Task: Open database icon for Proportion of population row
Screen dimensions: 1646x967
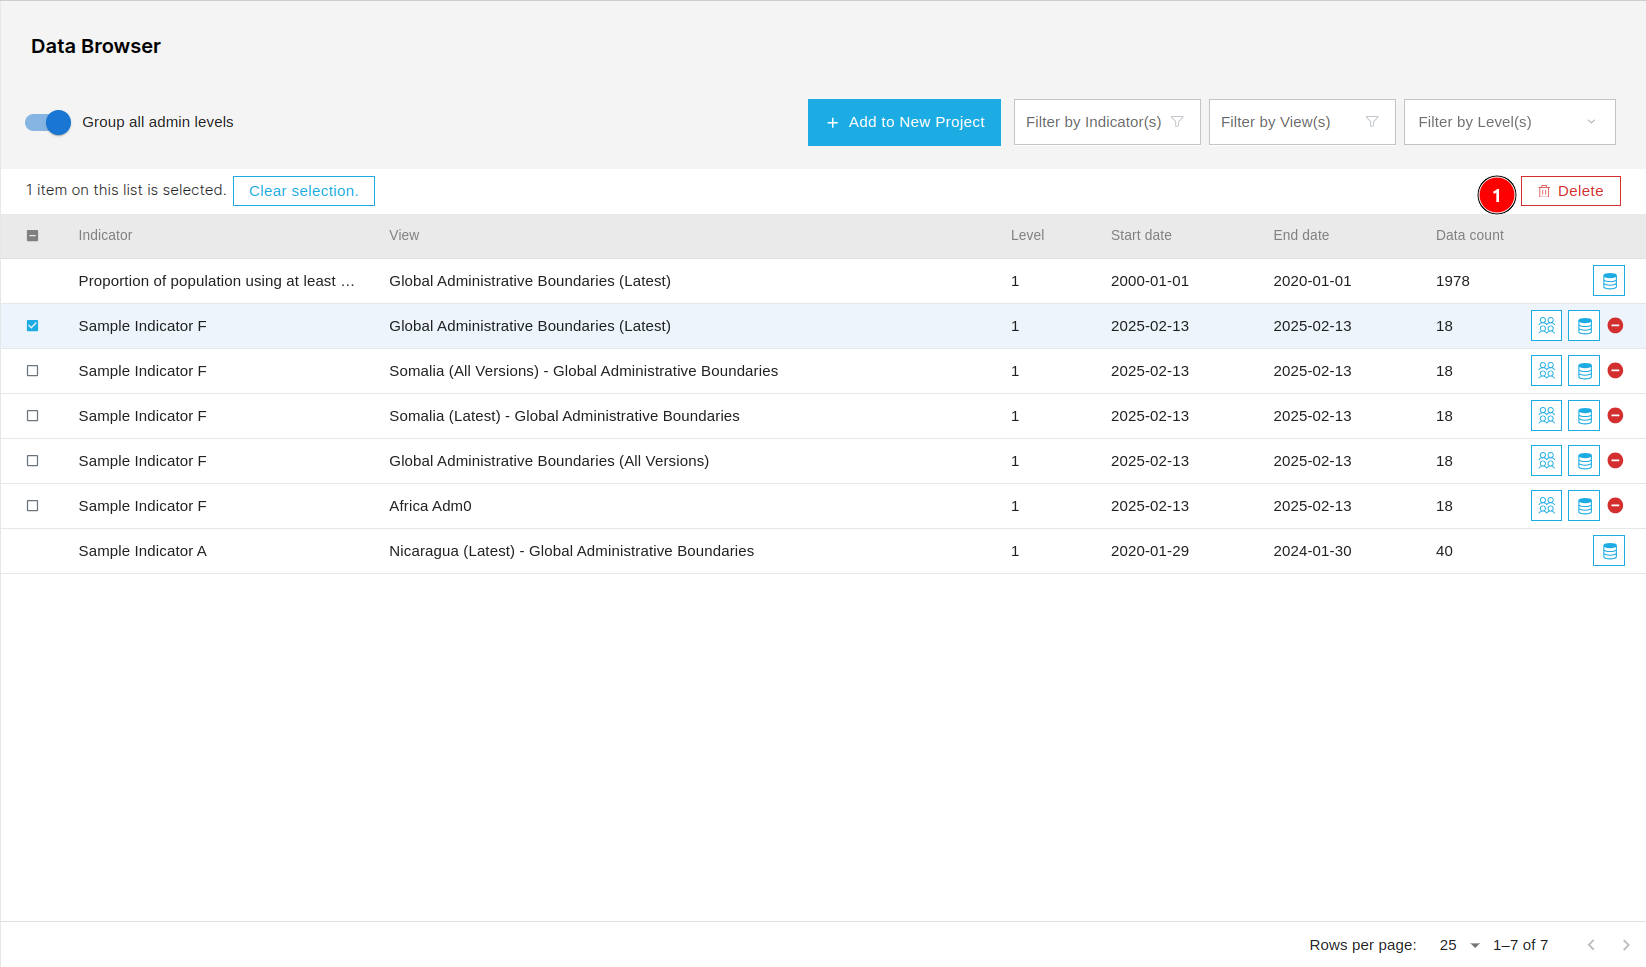Action: [1609, 281]
